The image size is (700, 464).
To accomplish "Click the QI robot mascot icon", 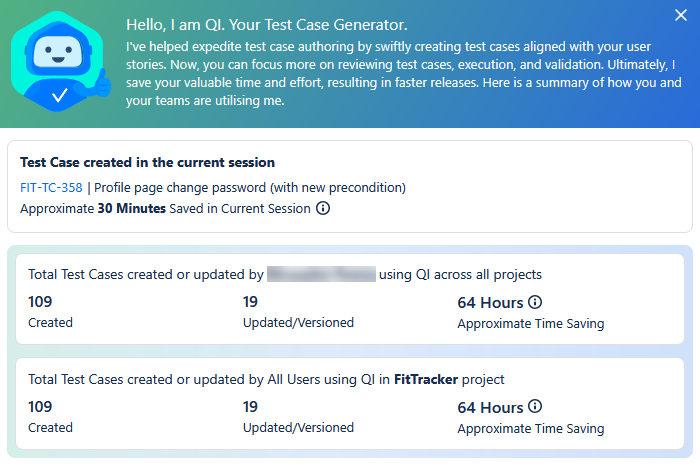I will tap(59, 62).
